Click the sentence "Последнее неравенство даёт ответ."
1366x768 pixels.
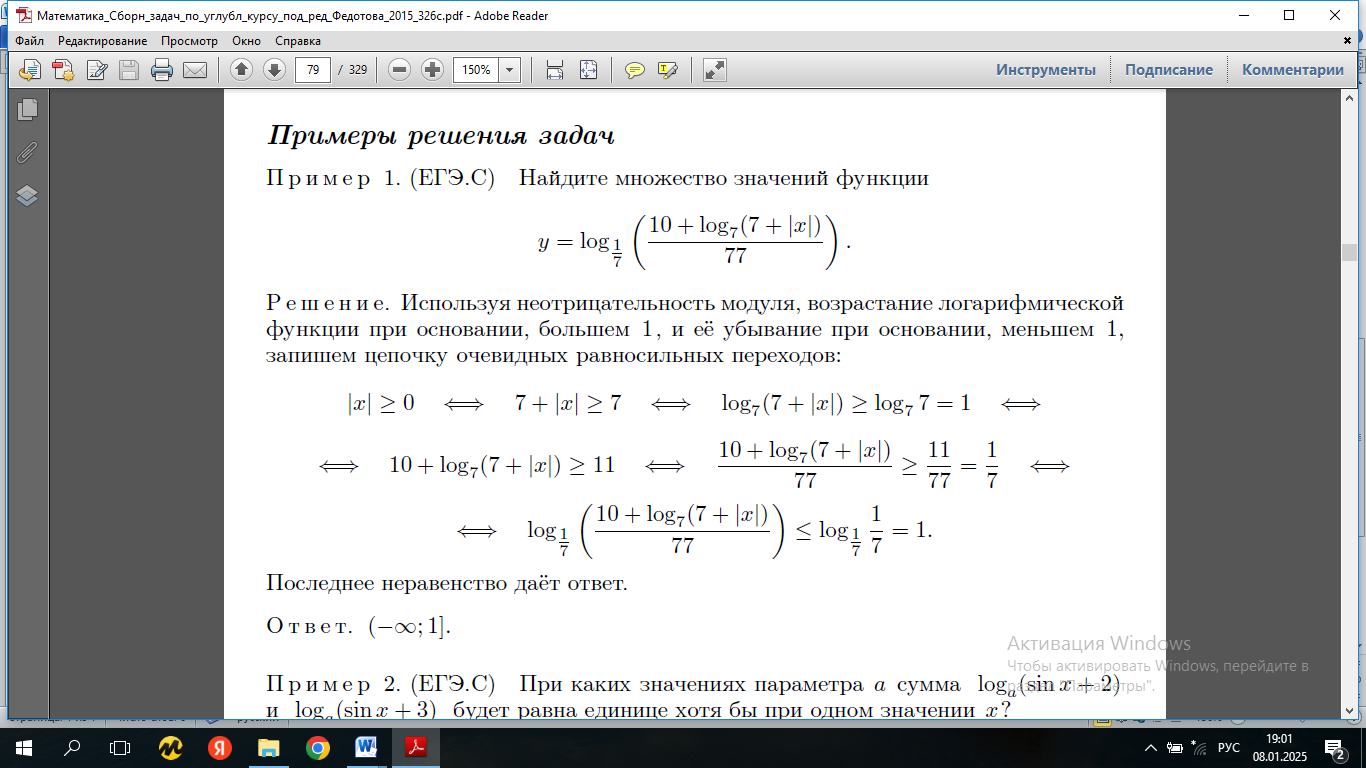[x=447, y=583]
